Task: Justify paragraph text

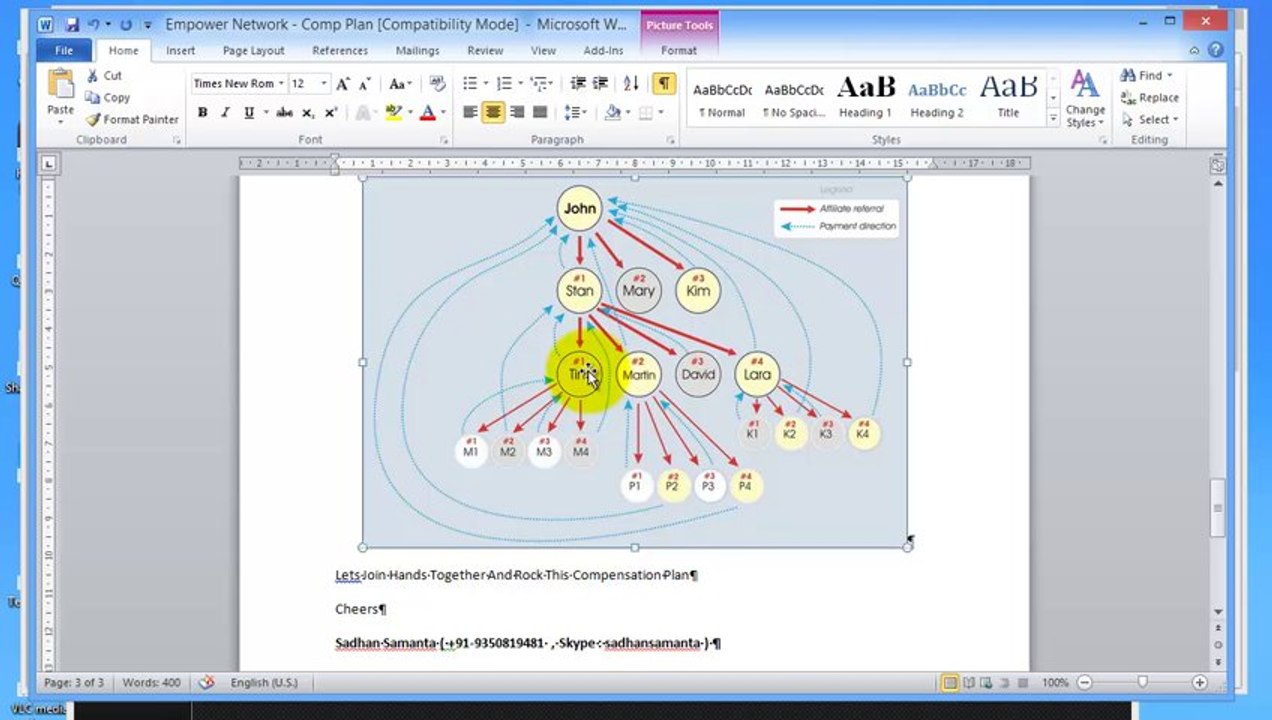Action: pos(540,113)
